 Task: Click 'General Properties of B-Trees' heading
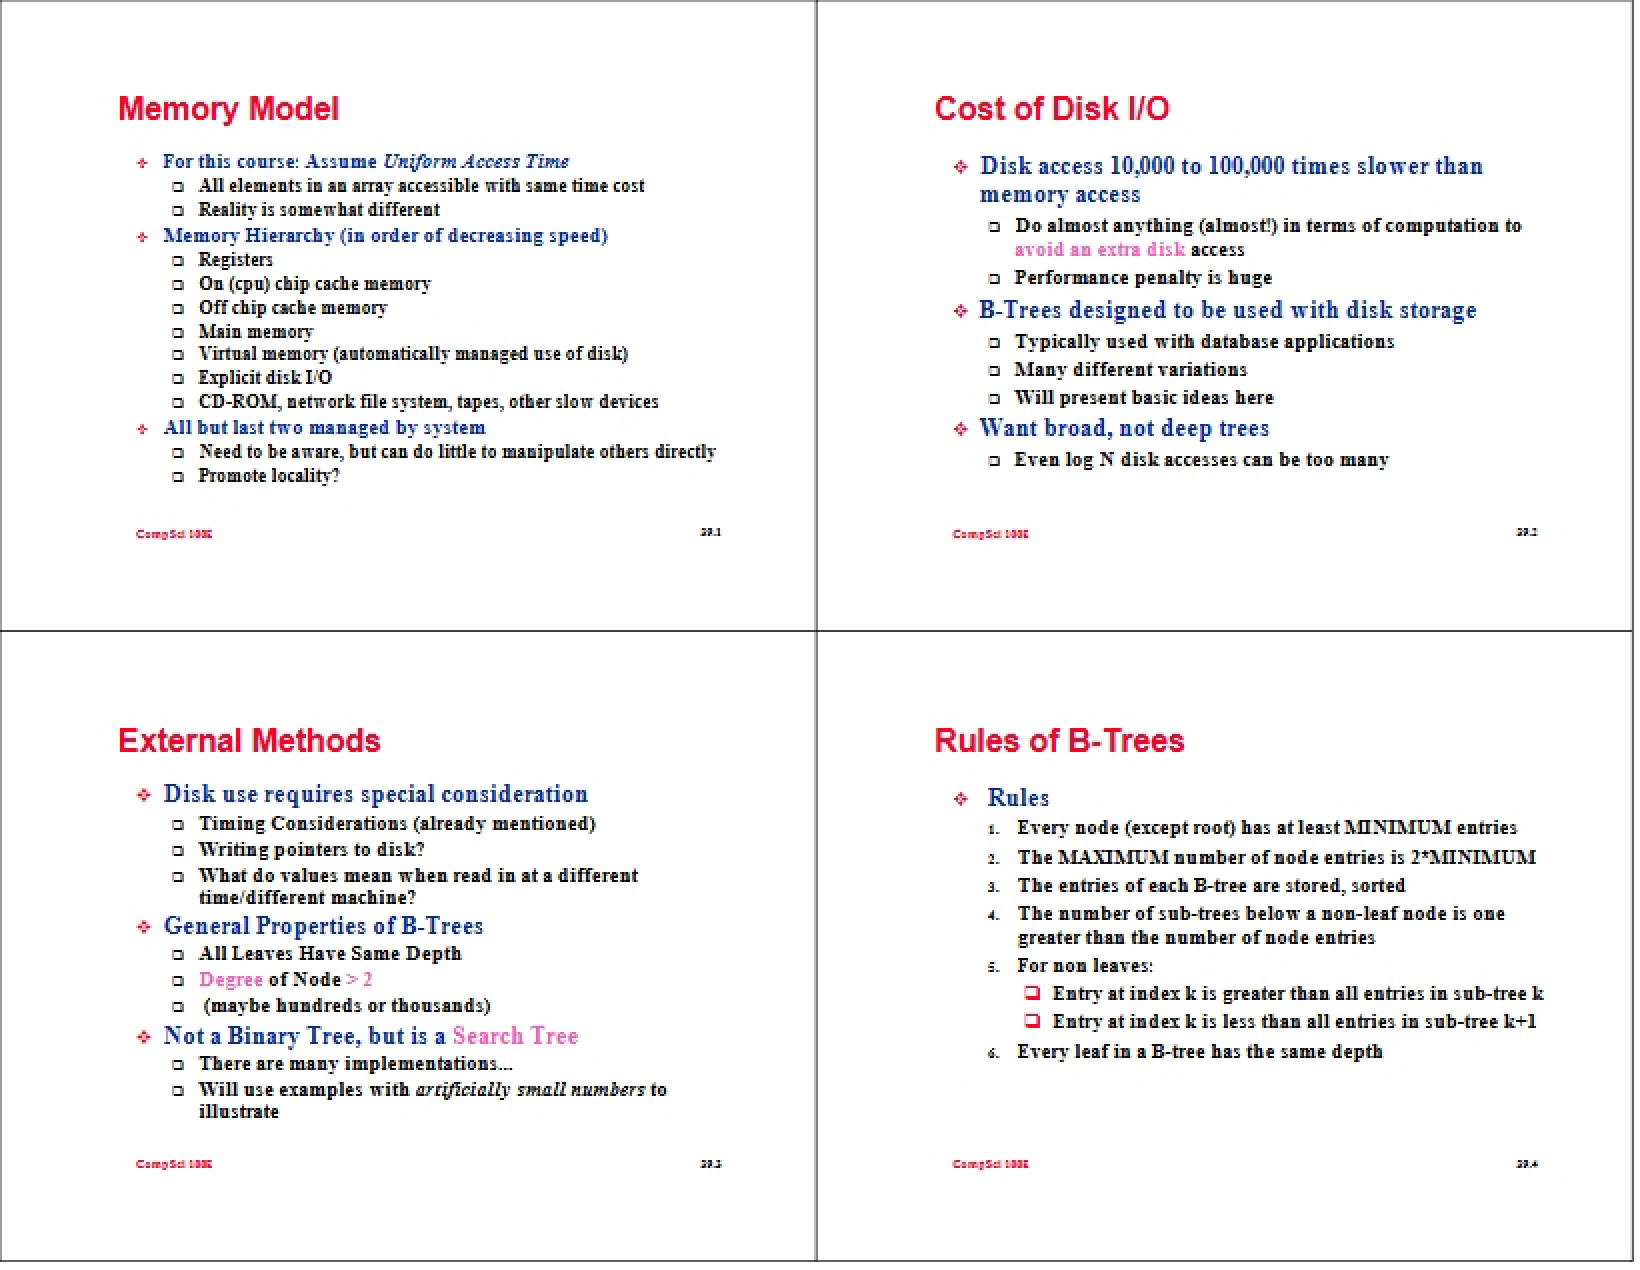click(323, 926)
